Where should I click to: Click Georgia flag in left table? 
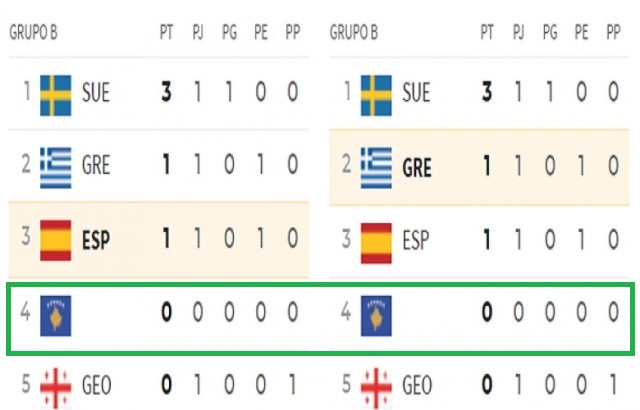click(x=56, y=386)
